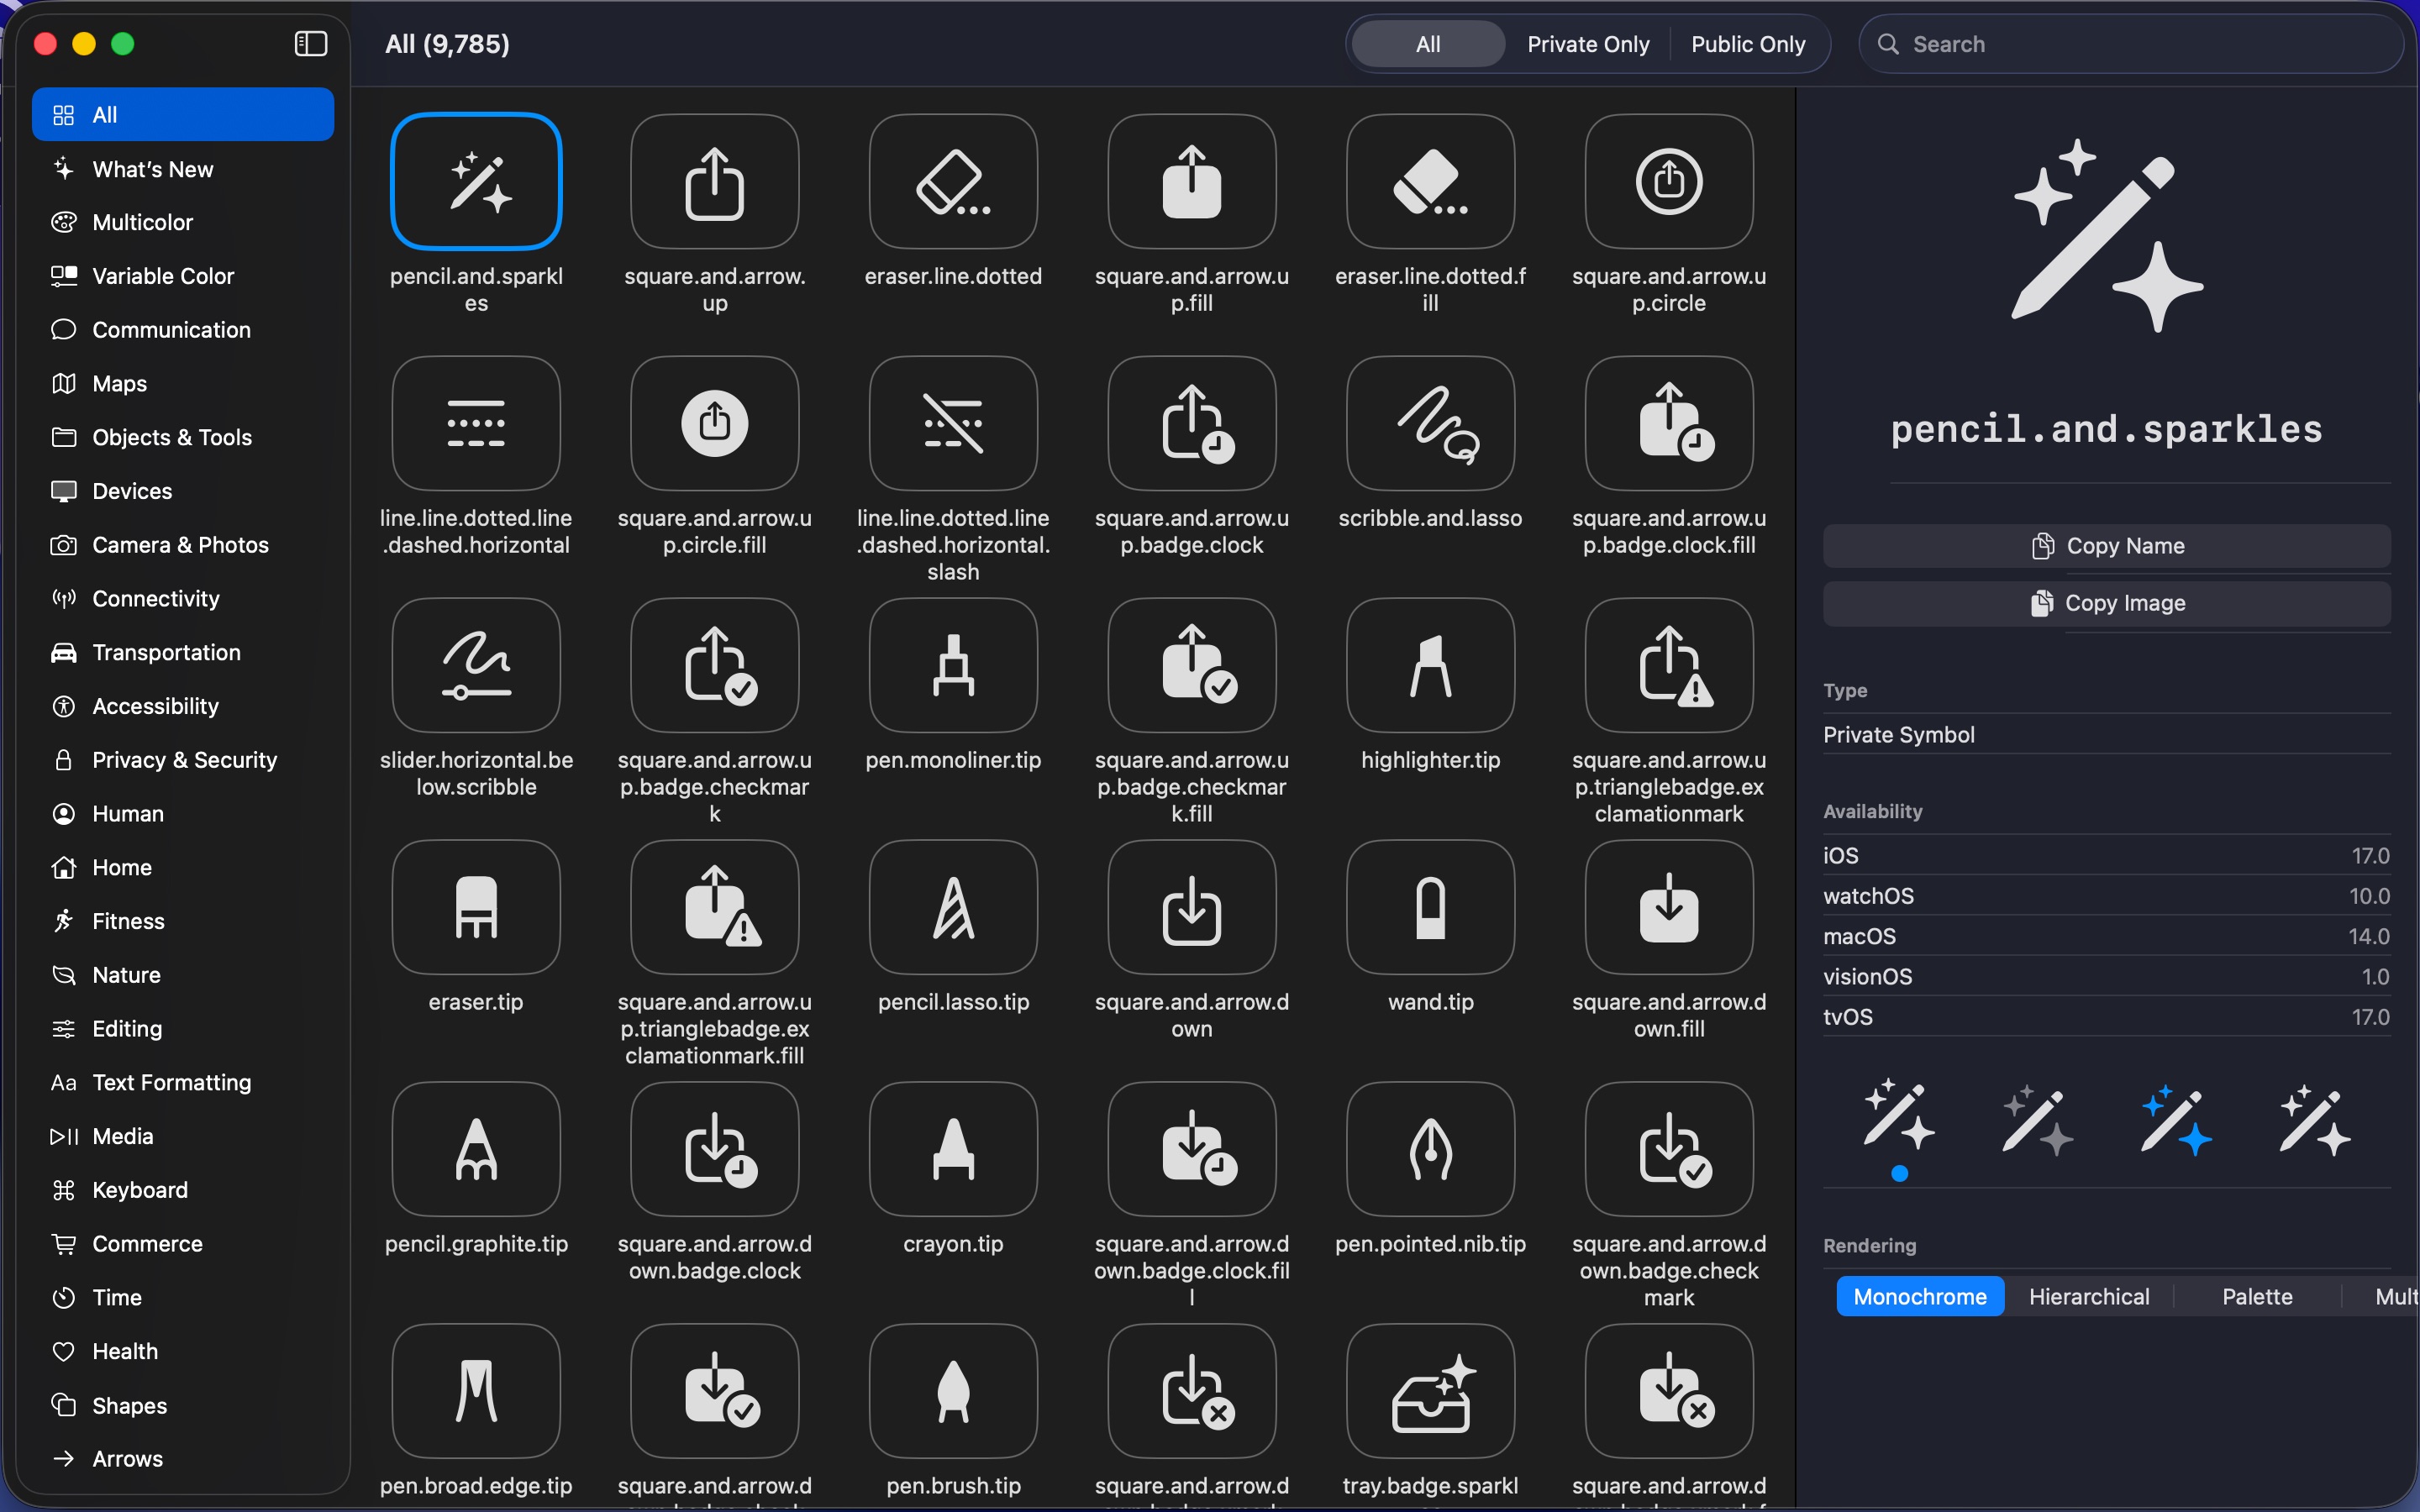This screenshot has height=1512, width=2420.
Task: Select the pen.monoliner.tip symbol
Action: [x=953, y=665]
